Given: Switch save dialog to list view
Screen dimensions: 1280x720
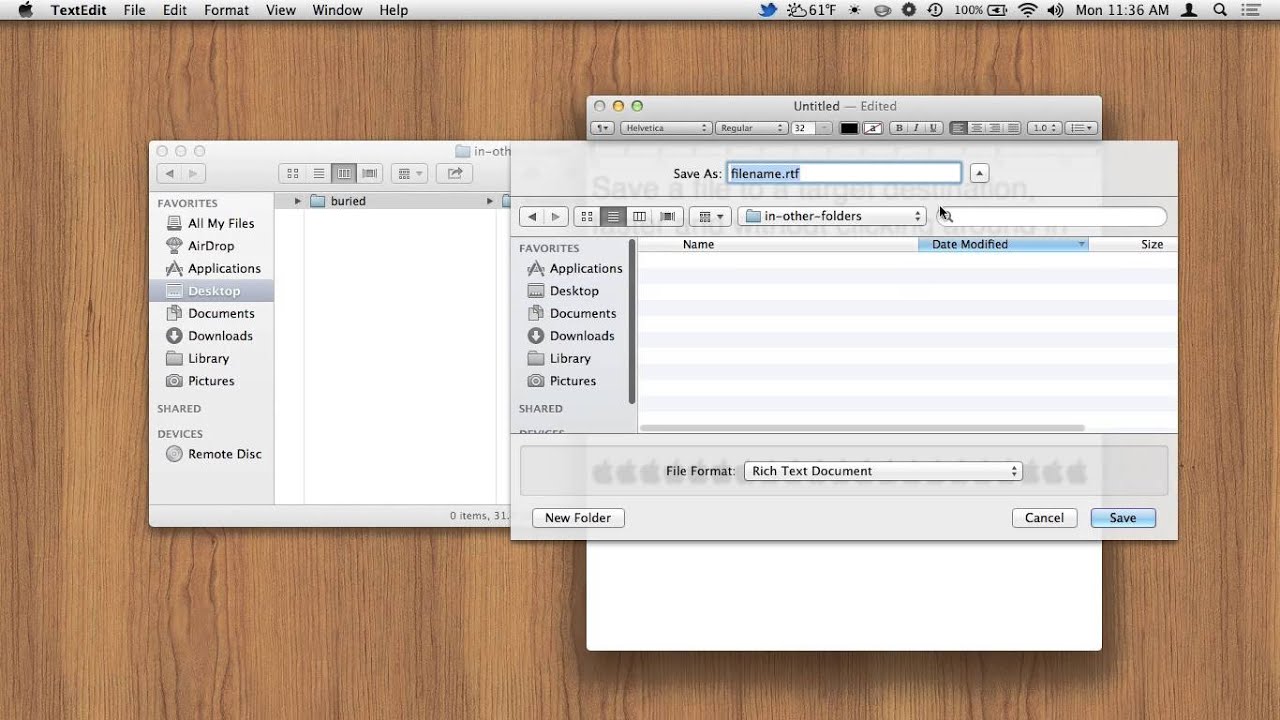Looking at the screenshot, I should (x=613, y=216).
